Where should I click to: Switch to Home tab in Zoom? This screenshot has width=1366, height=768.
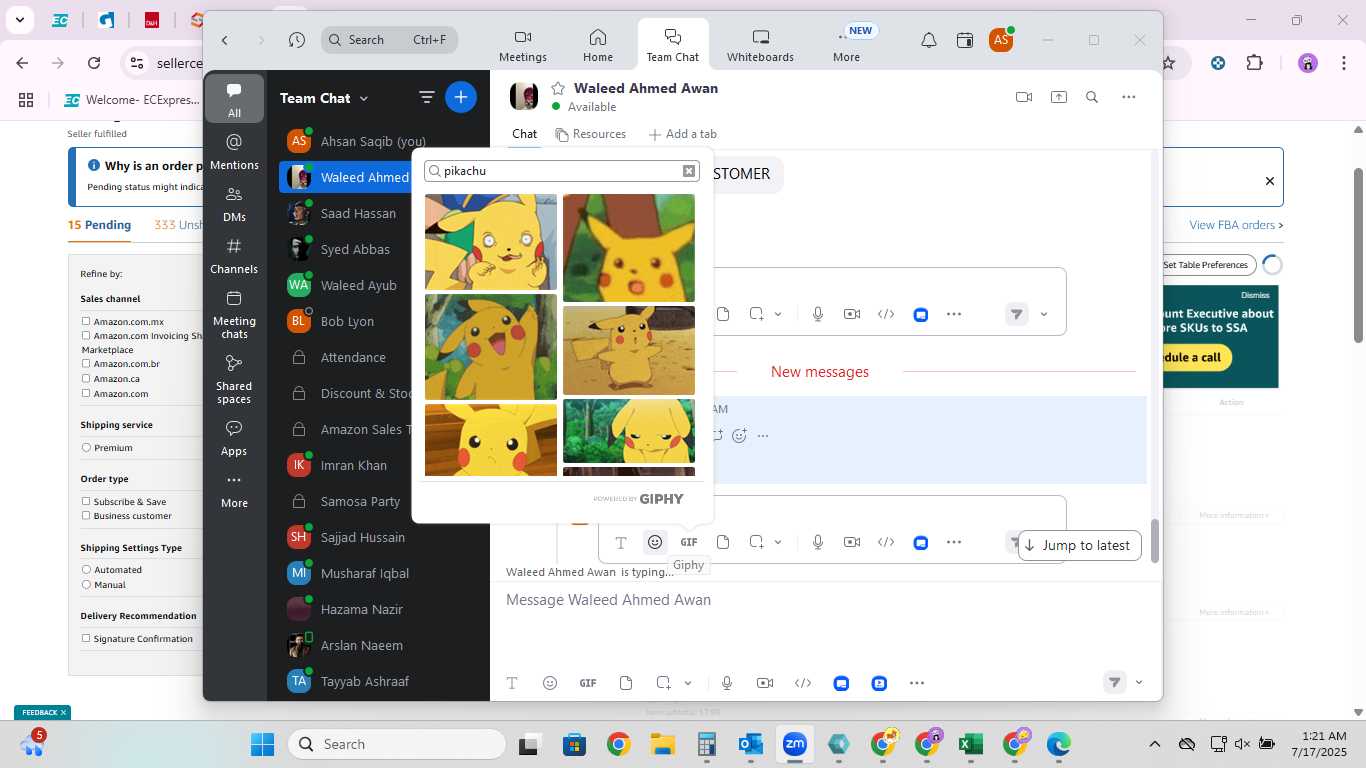[x=598, y=46]
